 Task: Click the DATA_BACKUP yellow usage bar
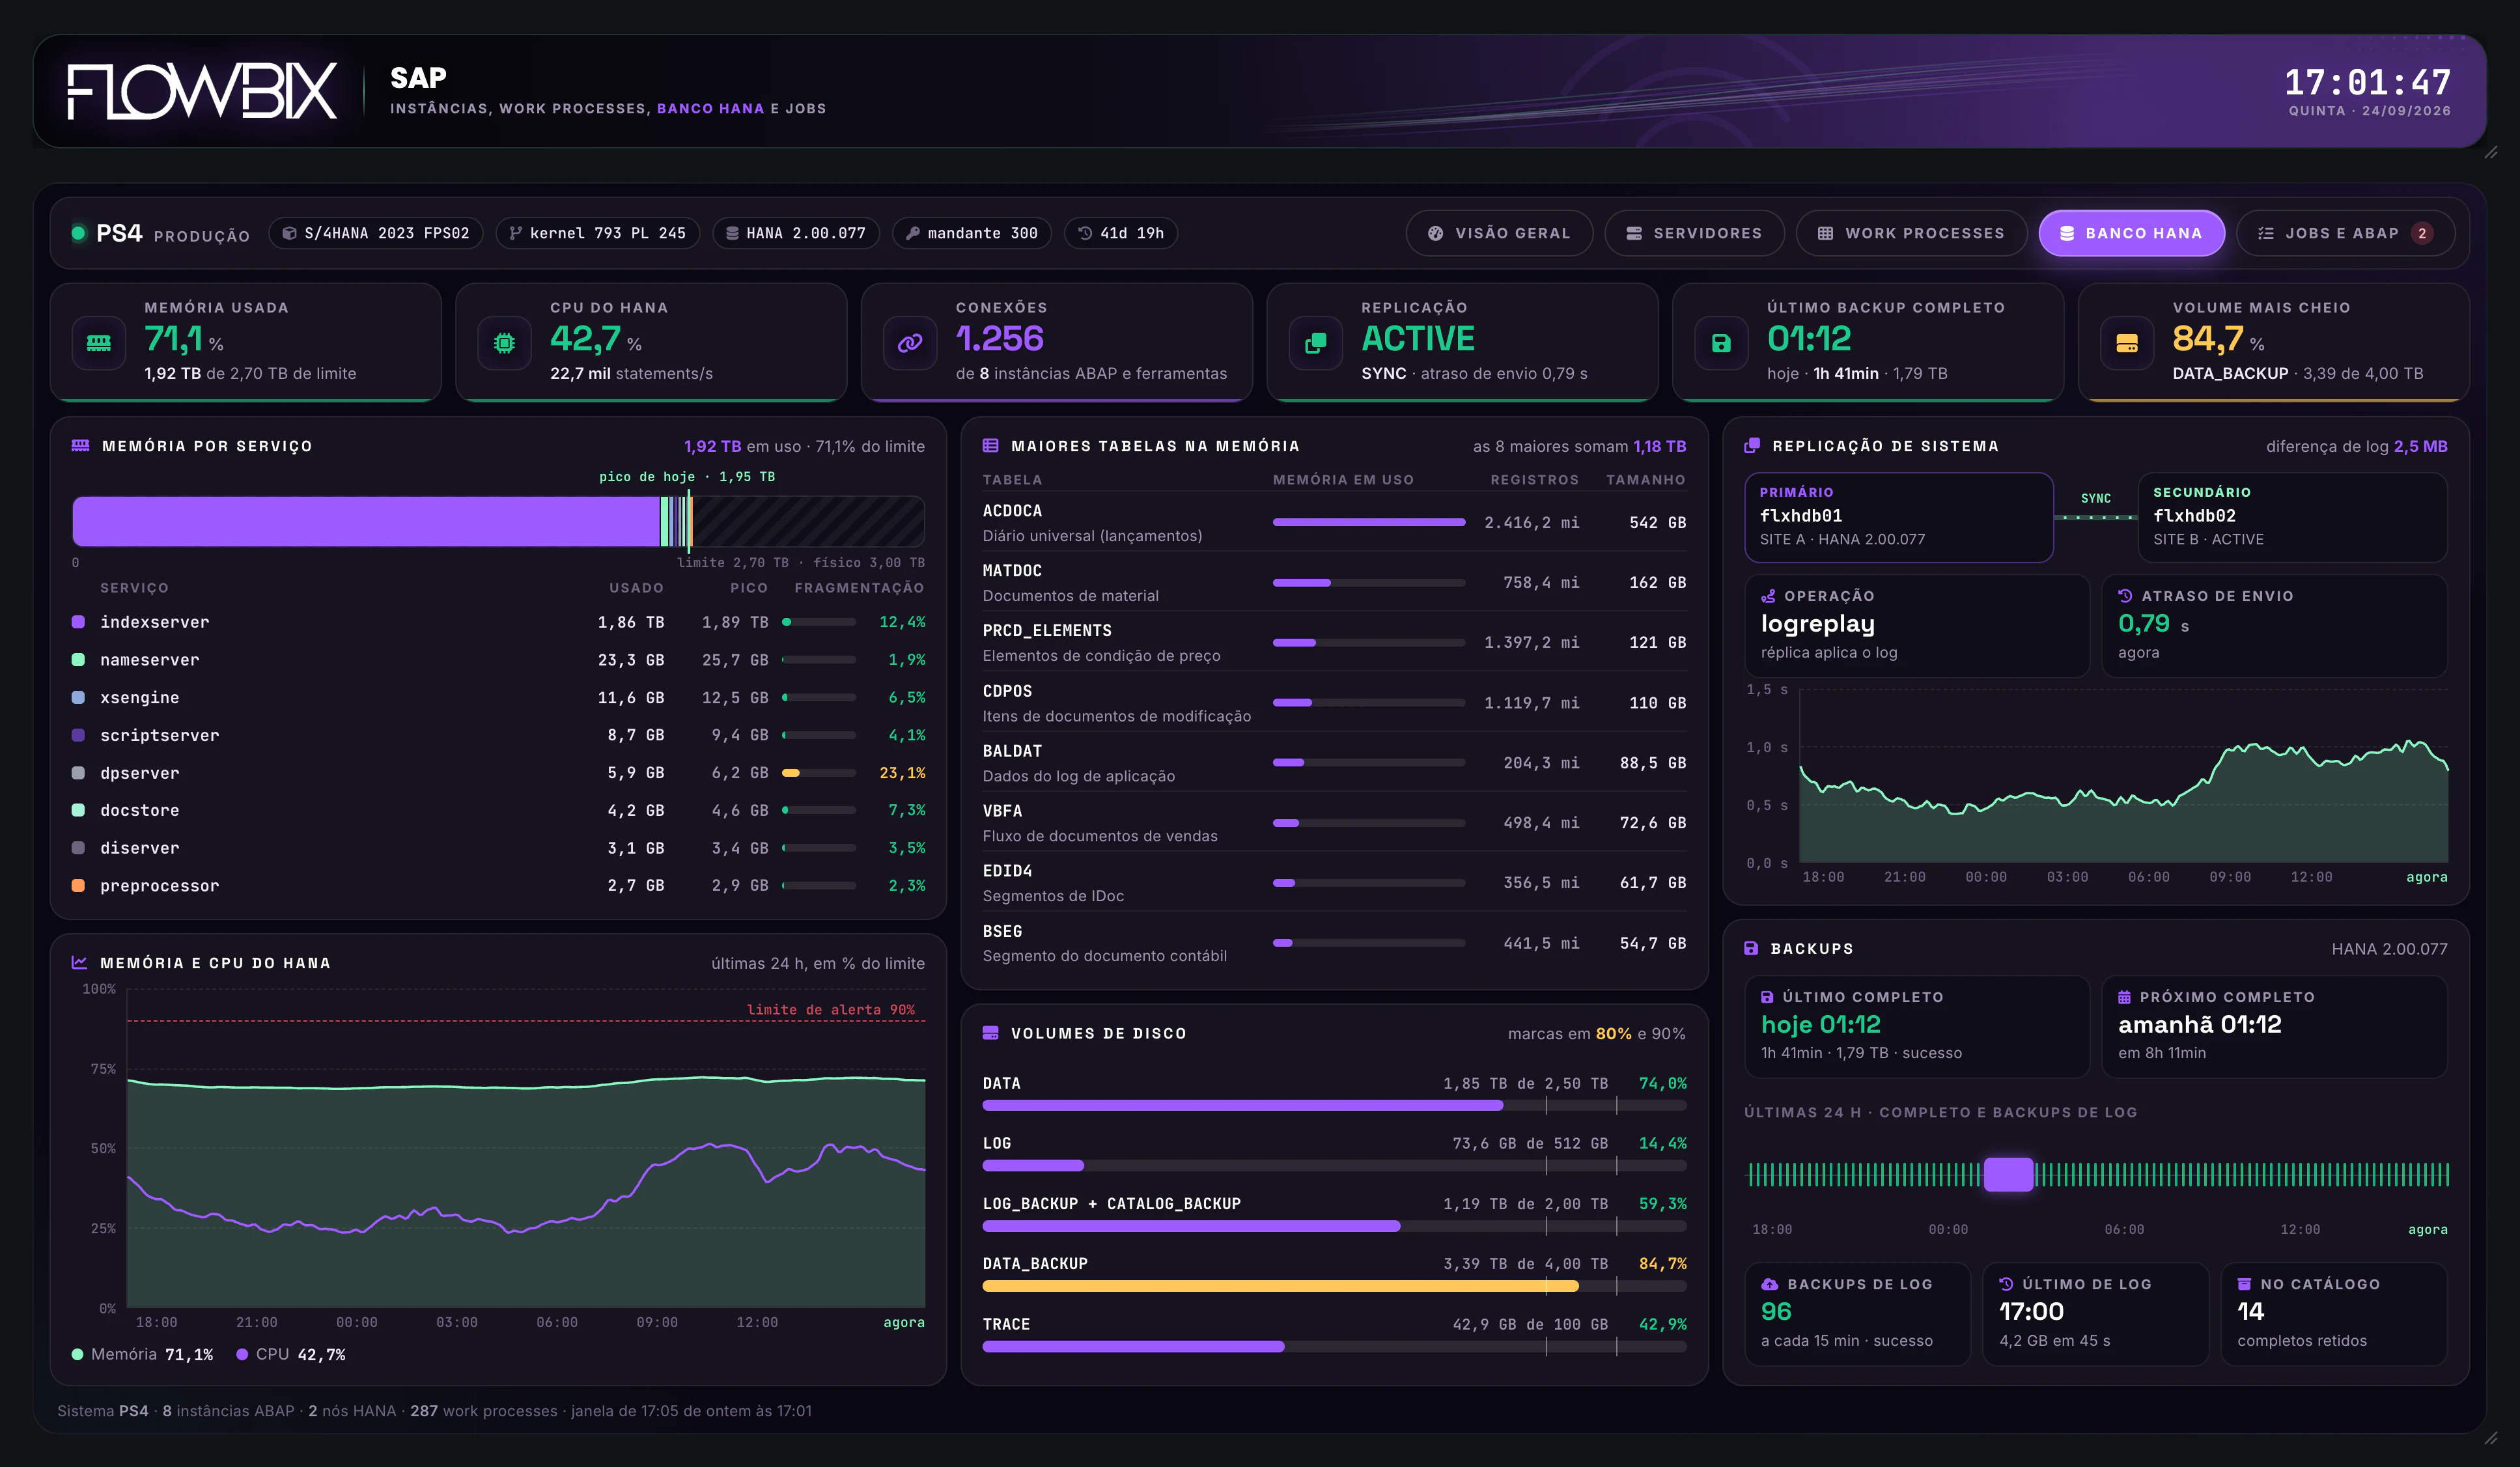1280,1286
